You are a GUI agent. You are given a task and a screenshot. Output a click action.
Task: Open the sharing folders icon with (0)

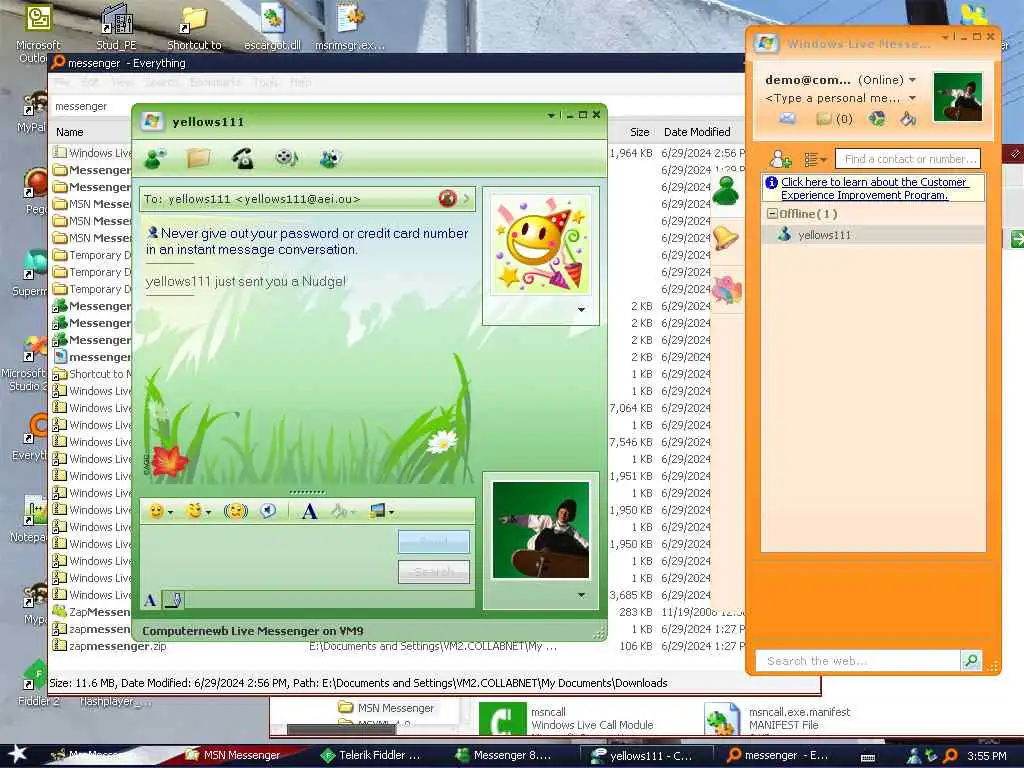(834, 119)
